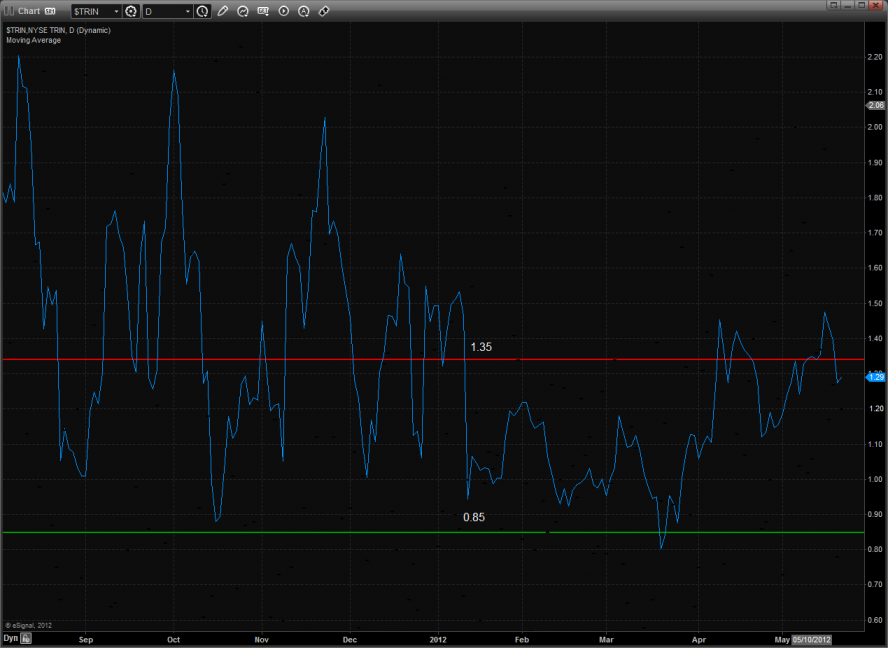The image size is (888, 648).
Task: Expand the $TRIN symbol dropdown
Action: tap(115, 11)
